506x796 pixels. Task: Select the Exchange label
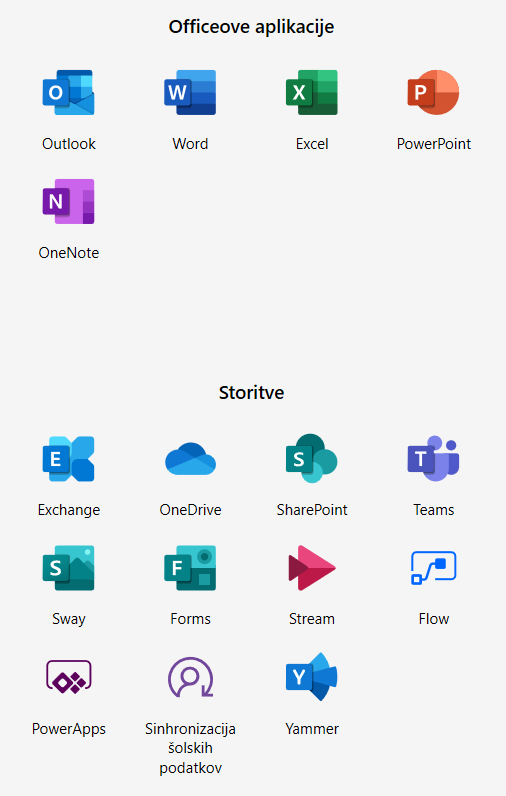(x=69, y=510)
